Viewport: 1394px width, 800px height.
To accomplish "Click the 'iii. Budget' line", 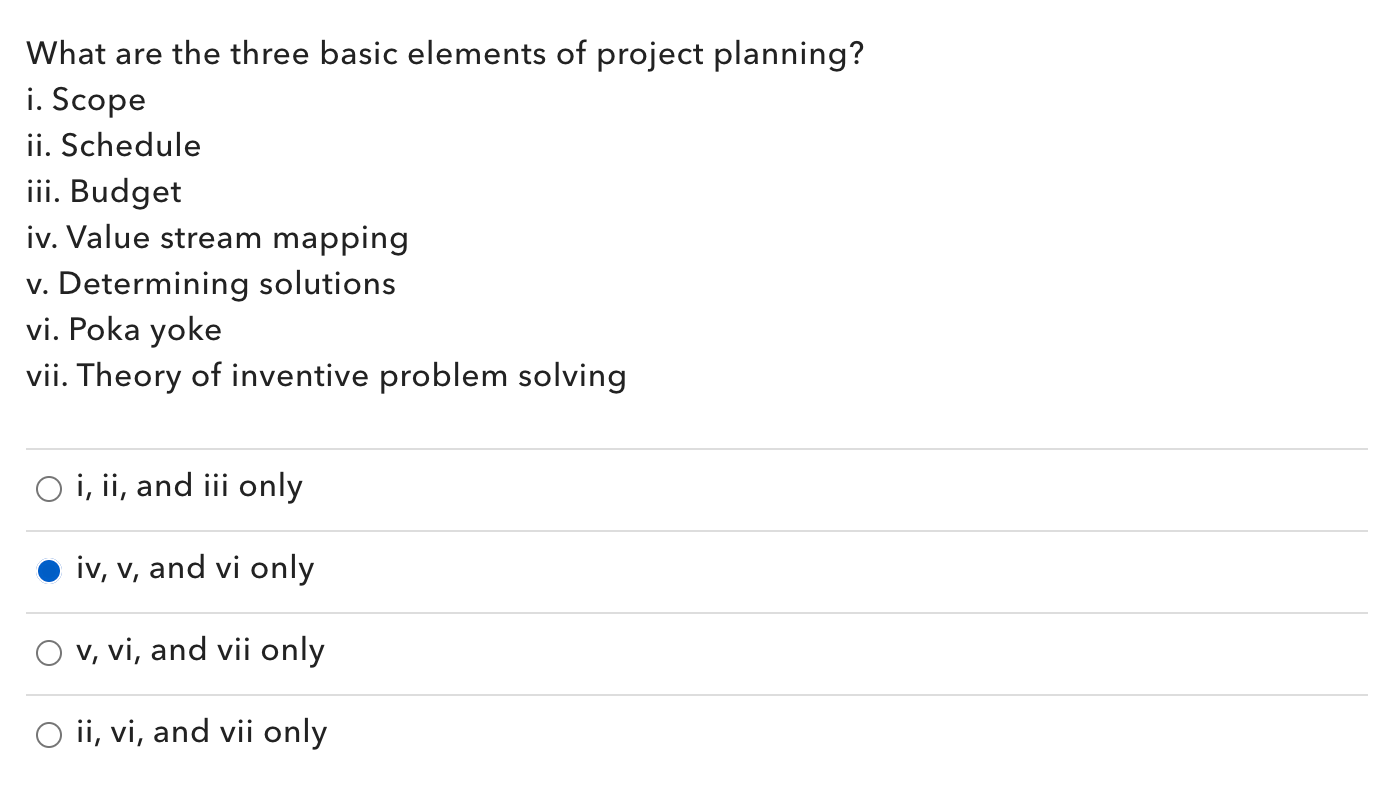I will (104, 191).
